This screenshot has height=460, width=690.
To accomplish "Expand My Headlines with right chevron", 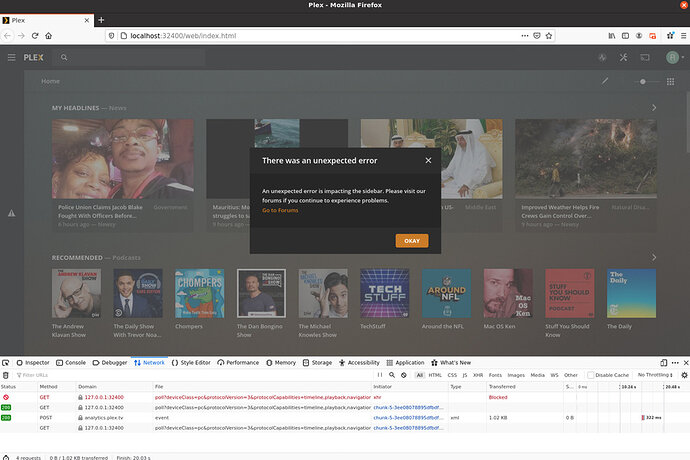I will [x=653, y=107].
